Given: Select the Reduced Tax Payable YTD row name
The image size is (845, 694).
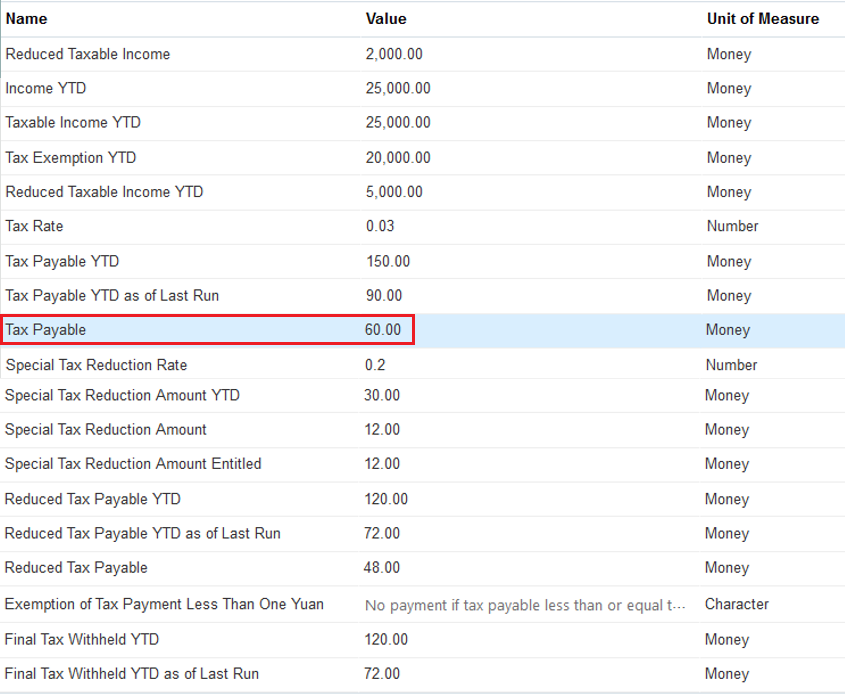Looking at the screenshot, I should [x=93, y=499].
